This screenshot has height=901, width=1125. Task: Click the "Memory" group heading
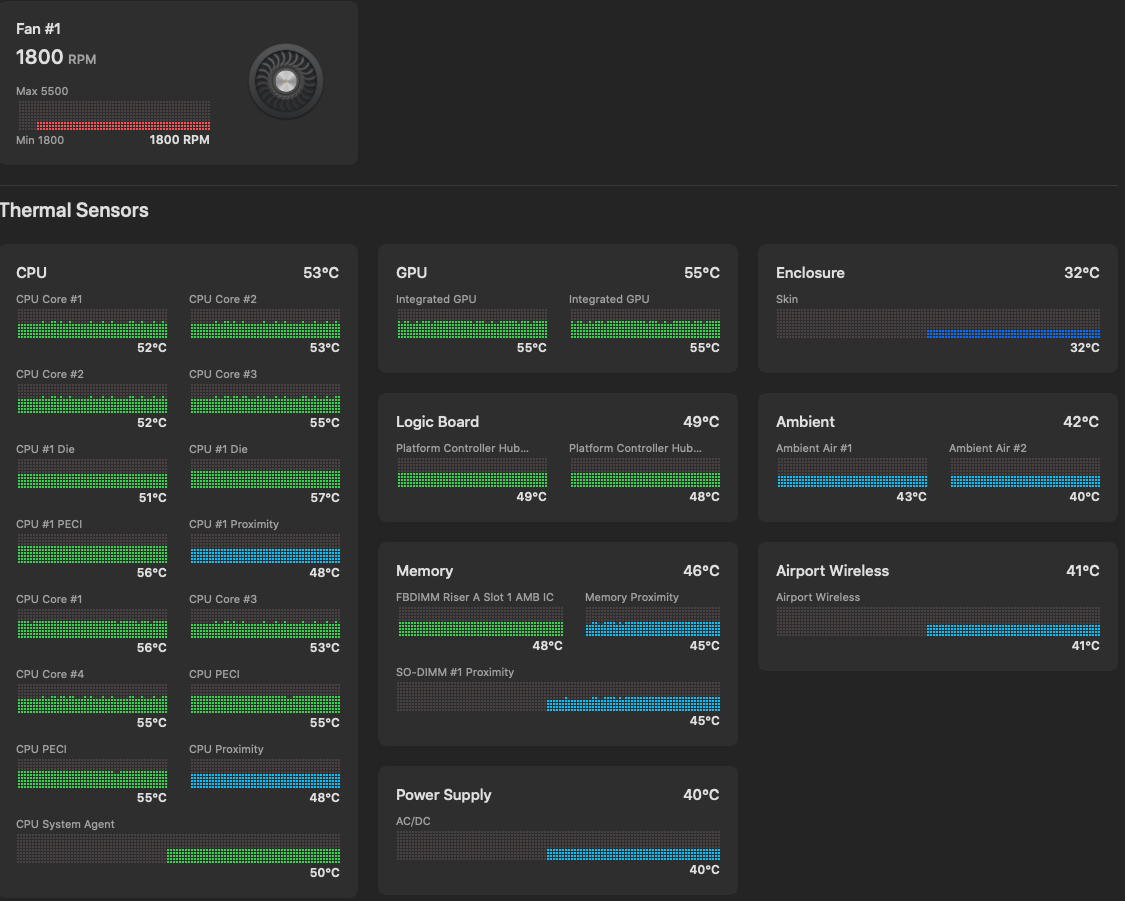pos(424,571)
